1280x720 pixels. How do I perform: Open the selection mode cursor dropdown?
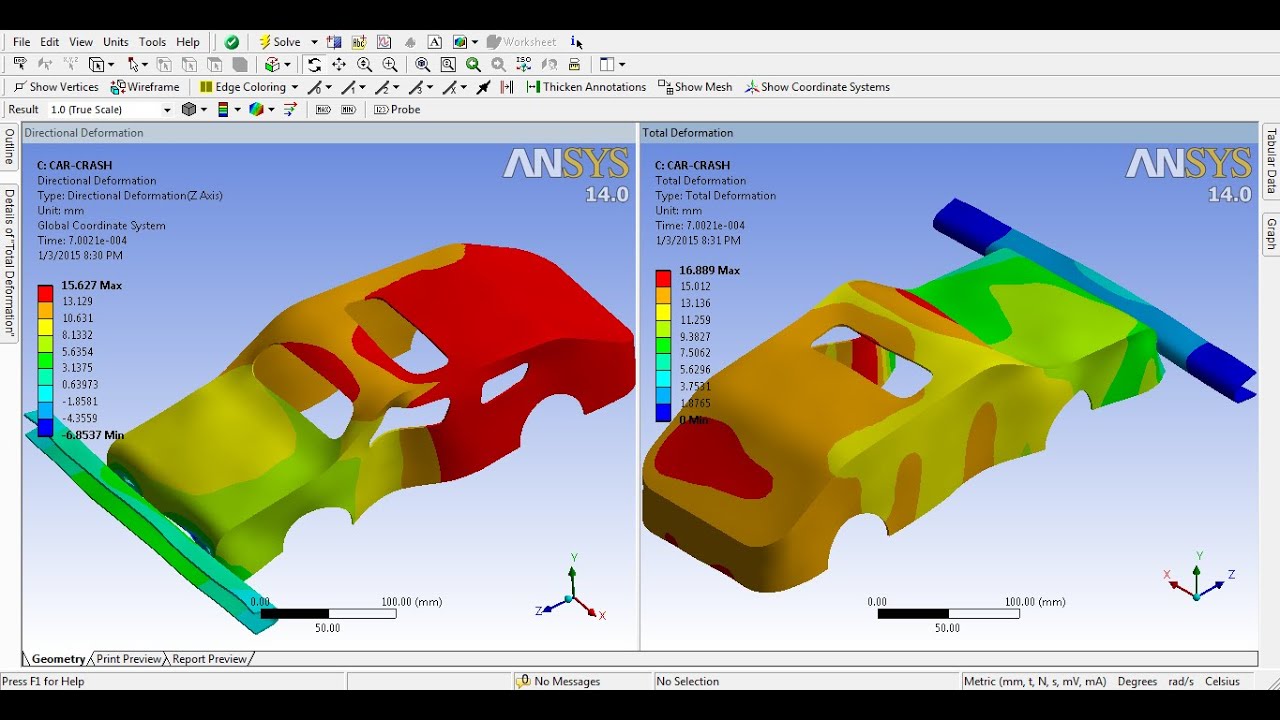[144, 64]
